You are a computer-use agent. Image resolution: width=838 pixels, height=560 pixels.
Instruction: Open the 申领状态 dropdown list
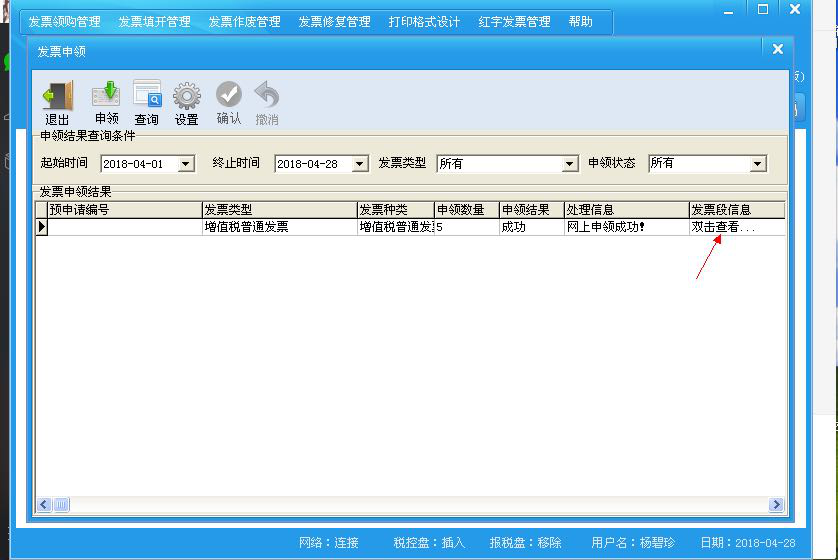click(758, 164)
